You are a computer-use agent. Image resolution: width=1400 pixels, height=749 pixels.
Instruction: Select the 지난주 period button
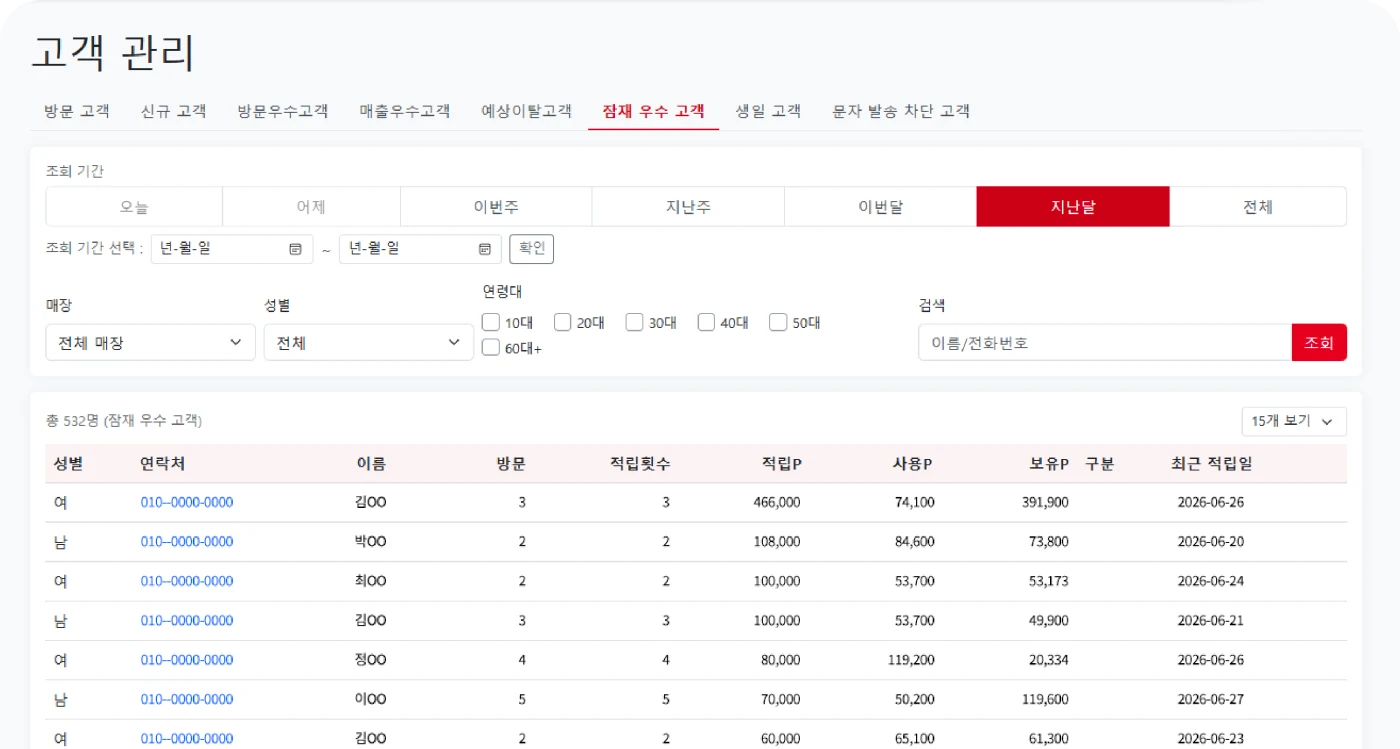point(688,207)
